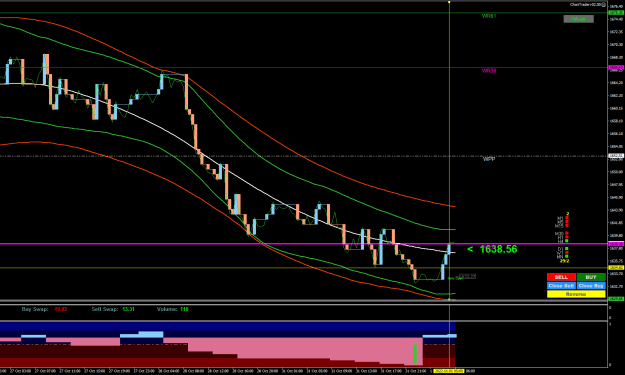Click the green price tag at the bottom of the axis
625x375 pixels.
click(616, 298)
